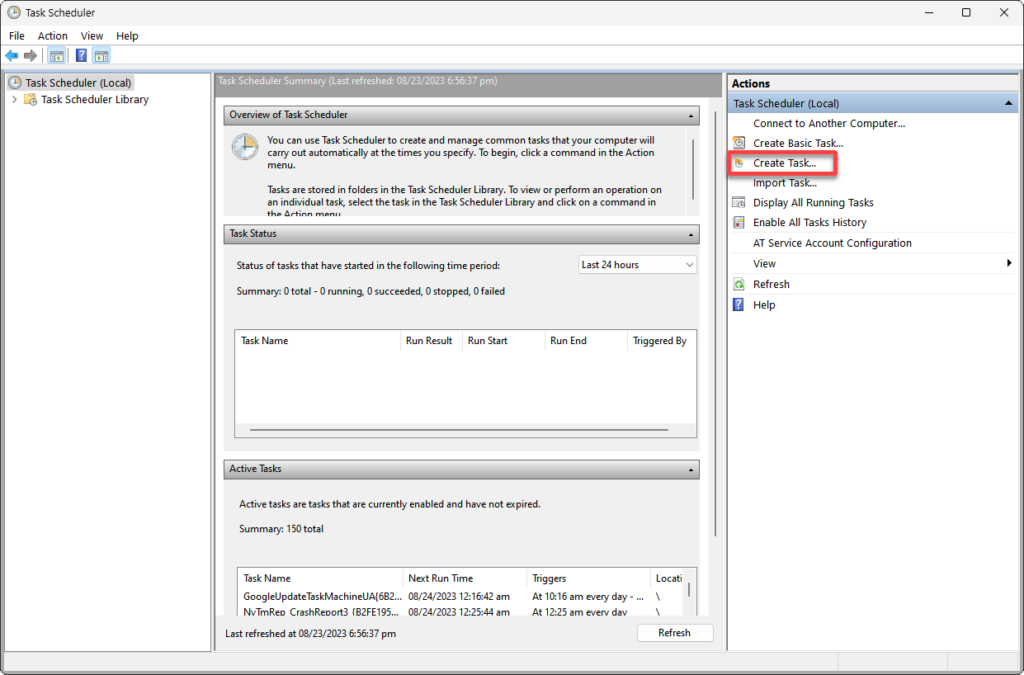Viewport: 1024px width, 675px height.
Task: Open the Action menu
Action: point(53,36)
